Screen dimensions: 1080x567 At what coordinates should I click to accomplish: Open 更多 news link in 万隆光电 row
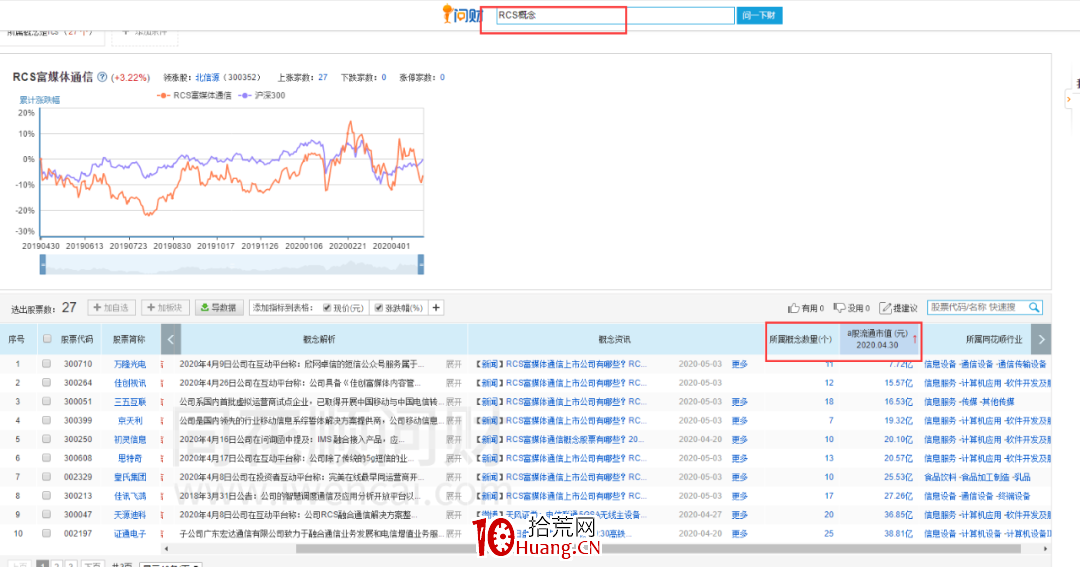click(739, 364)
